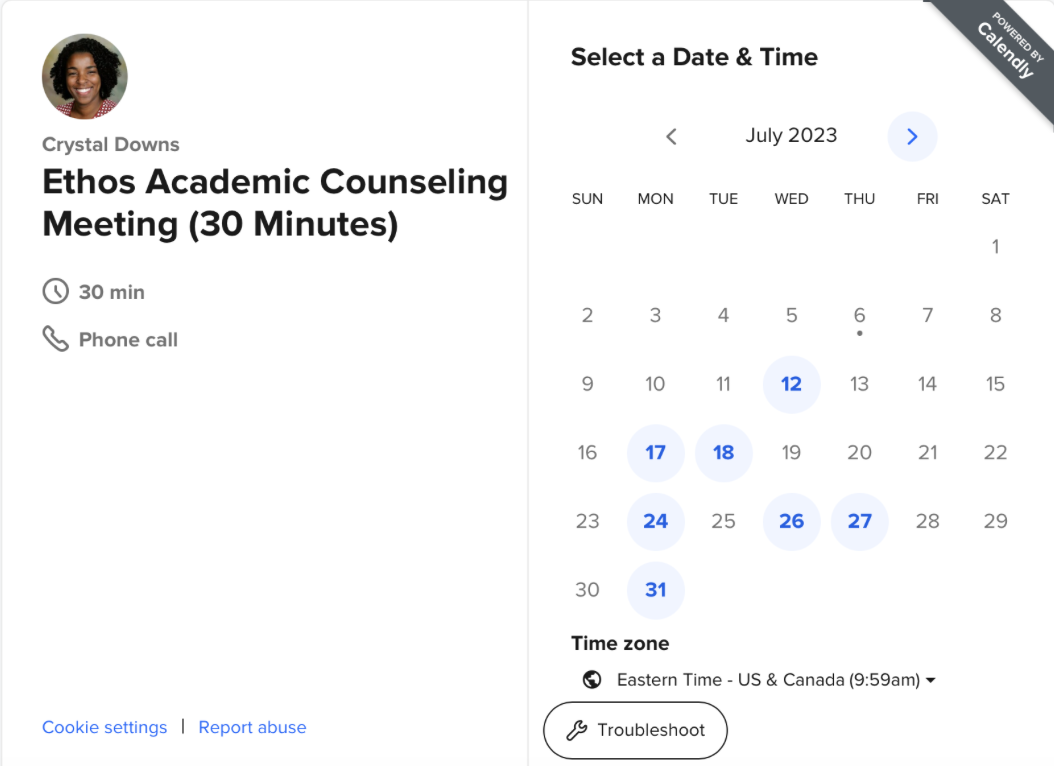Open the Eastern Time zone dropdown
1054x766 pixels.
point(776,680)
